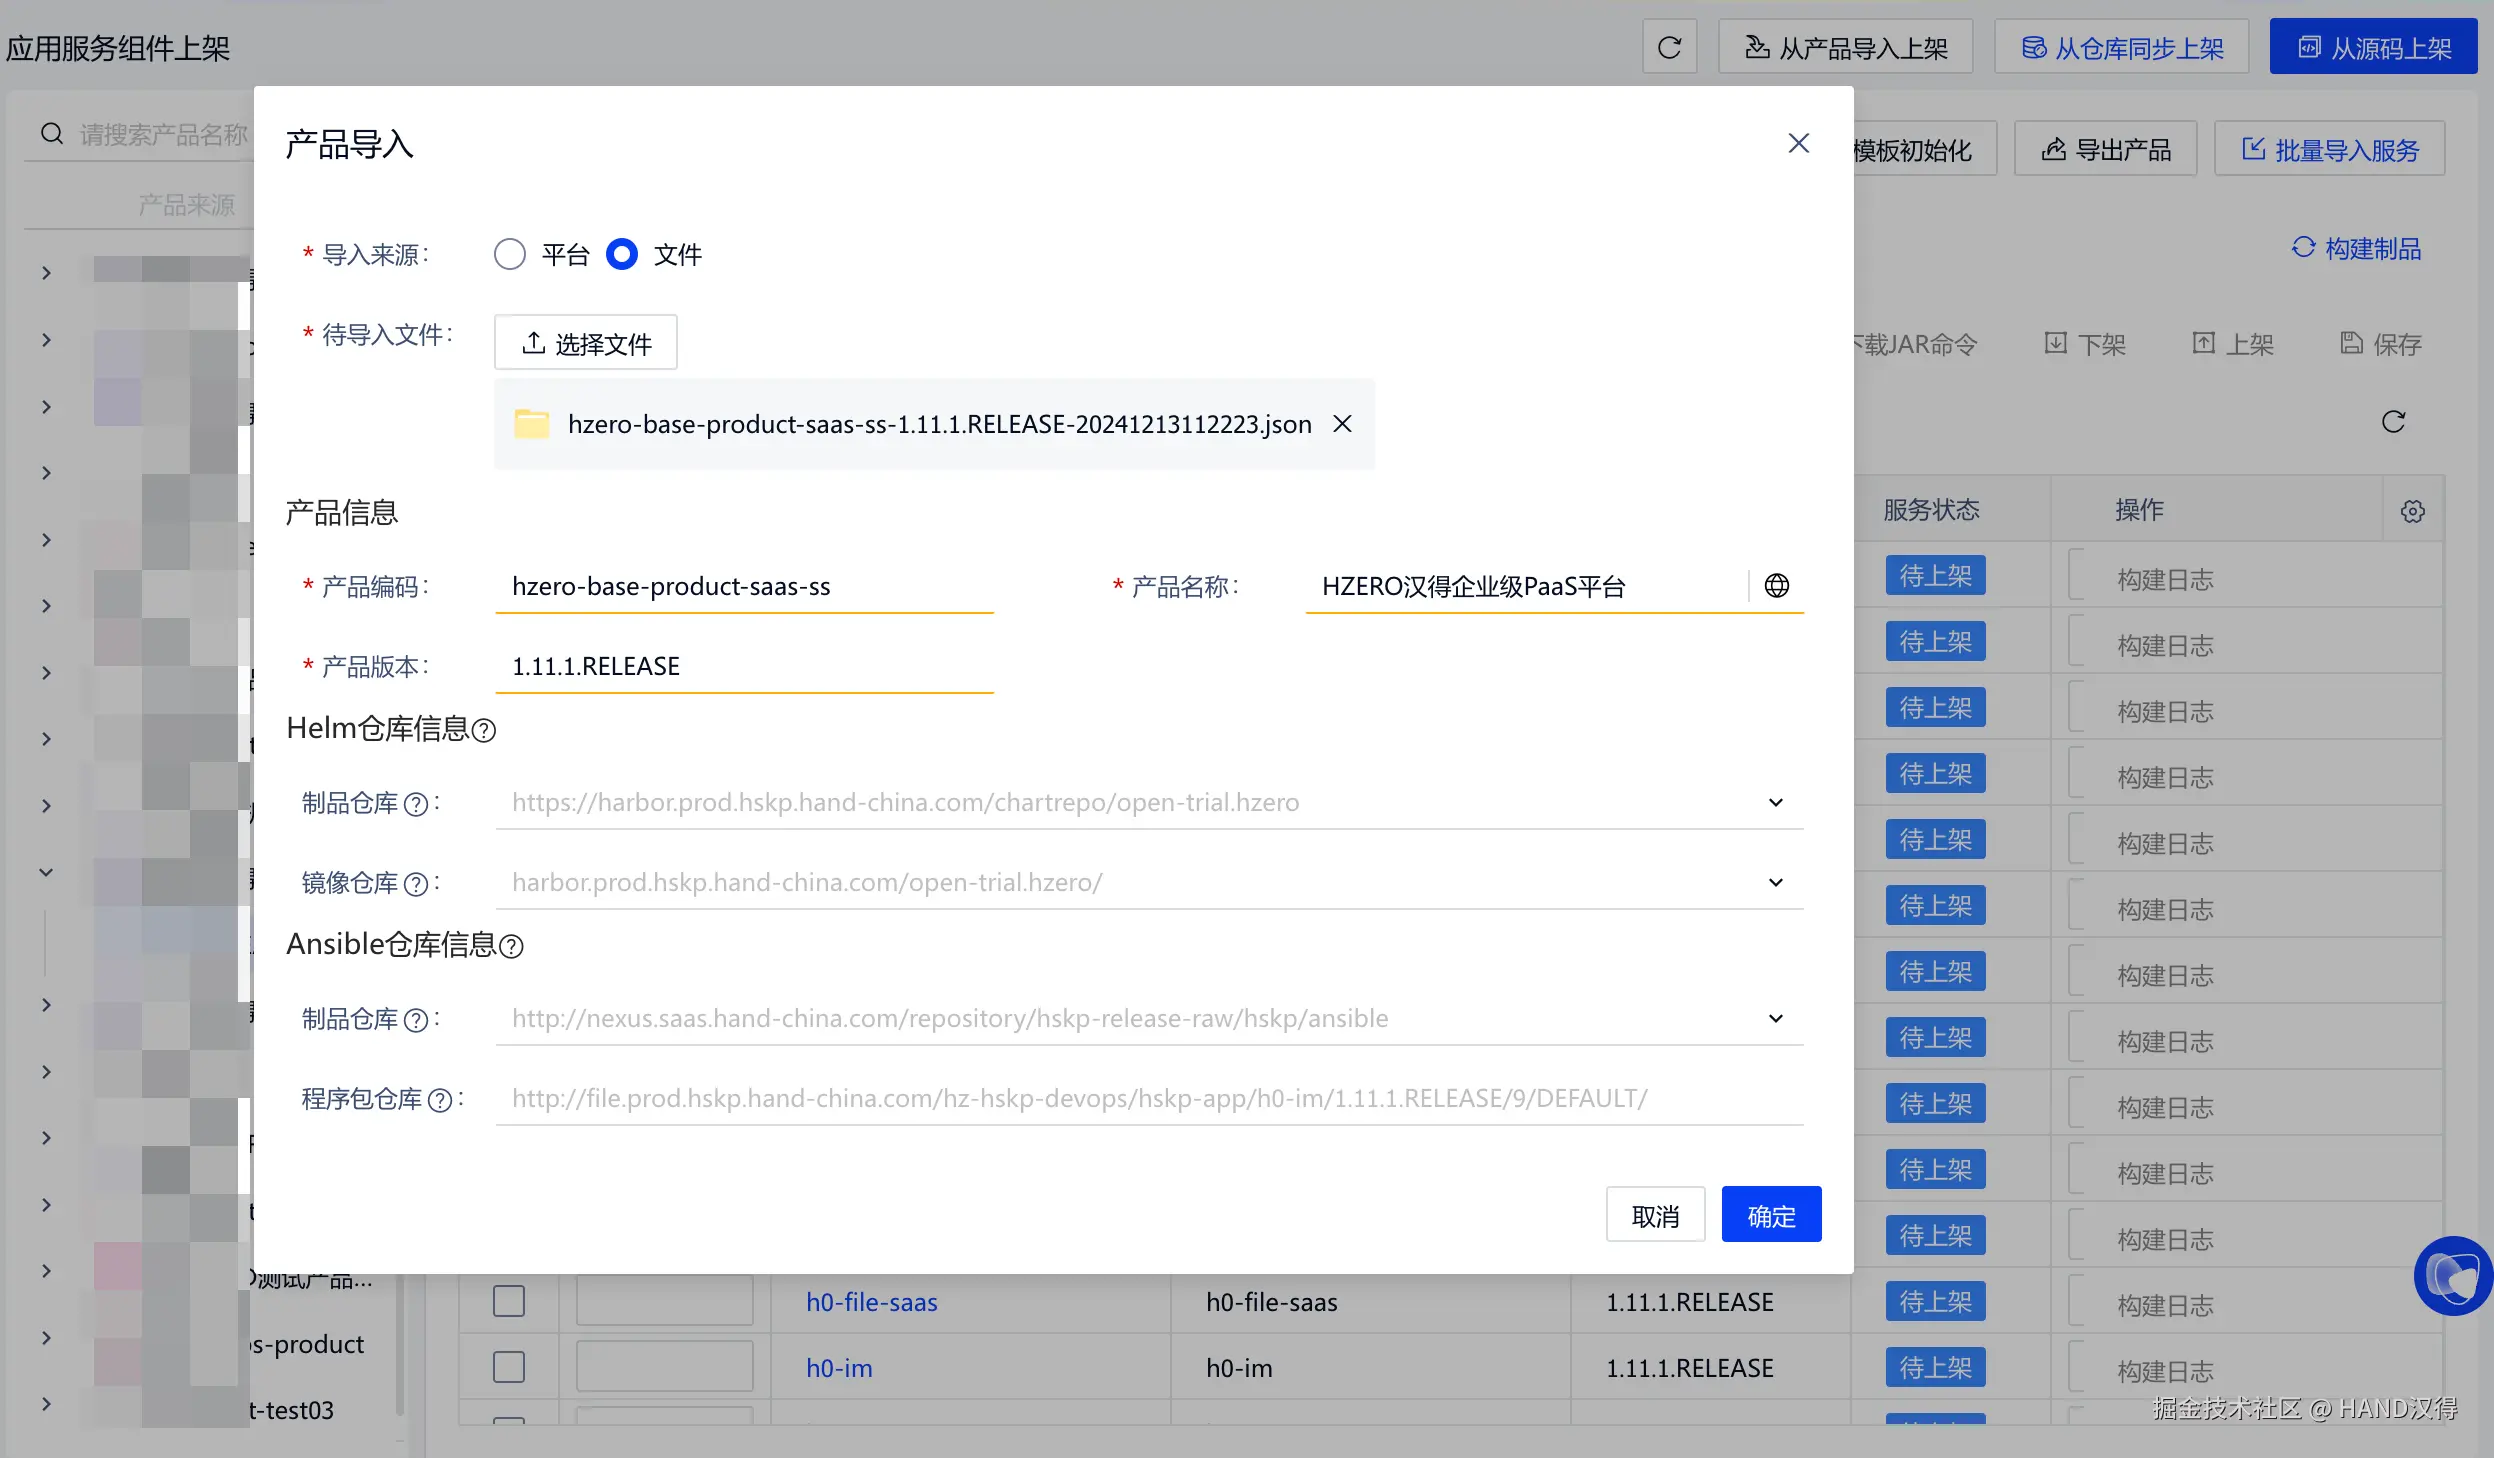Confirm import with 确定 button
The image size is (2494, 1458).
(1770, 1215)
